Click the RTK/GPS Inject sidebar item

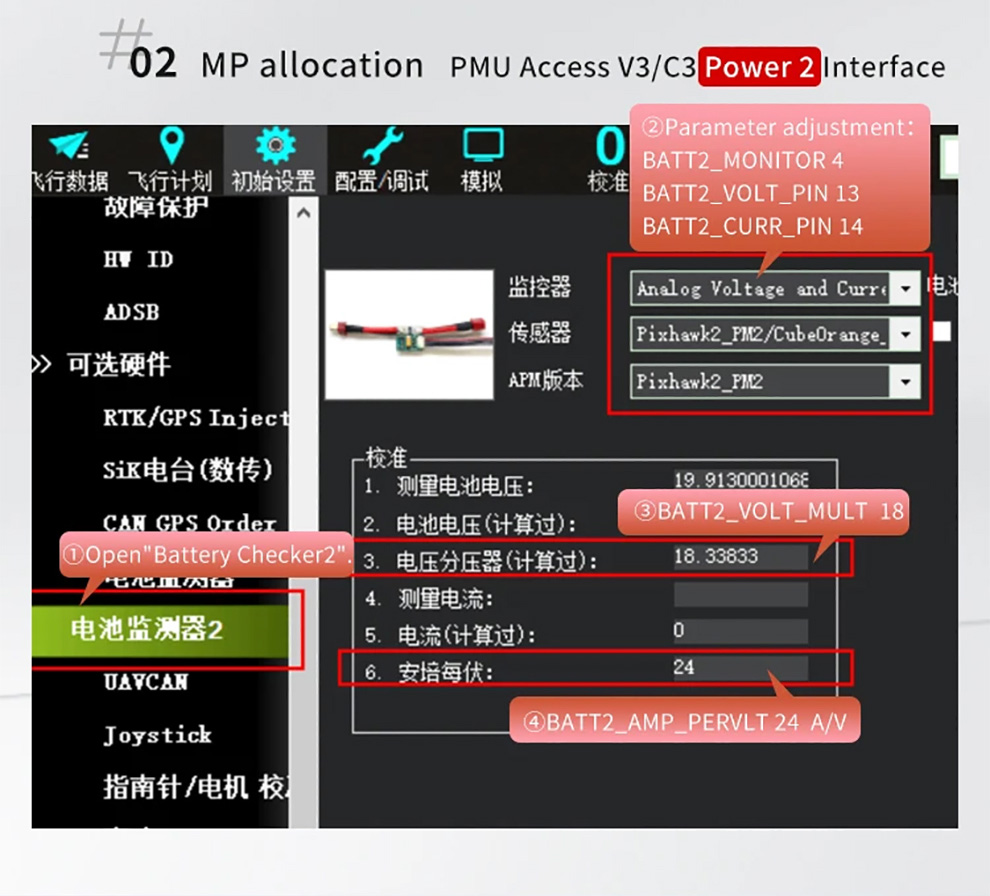(195, 418)
